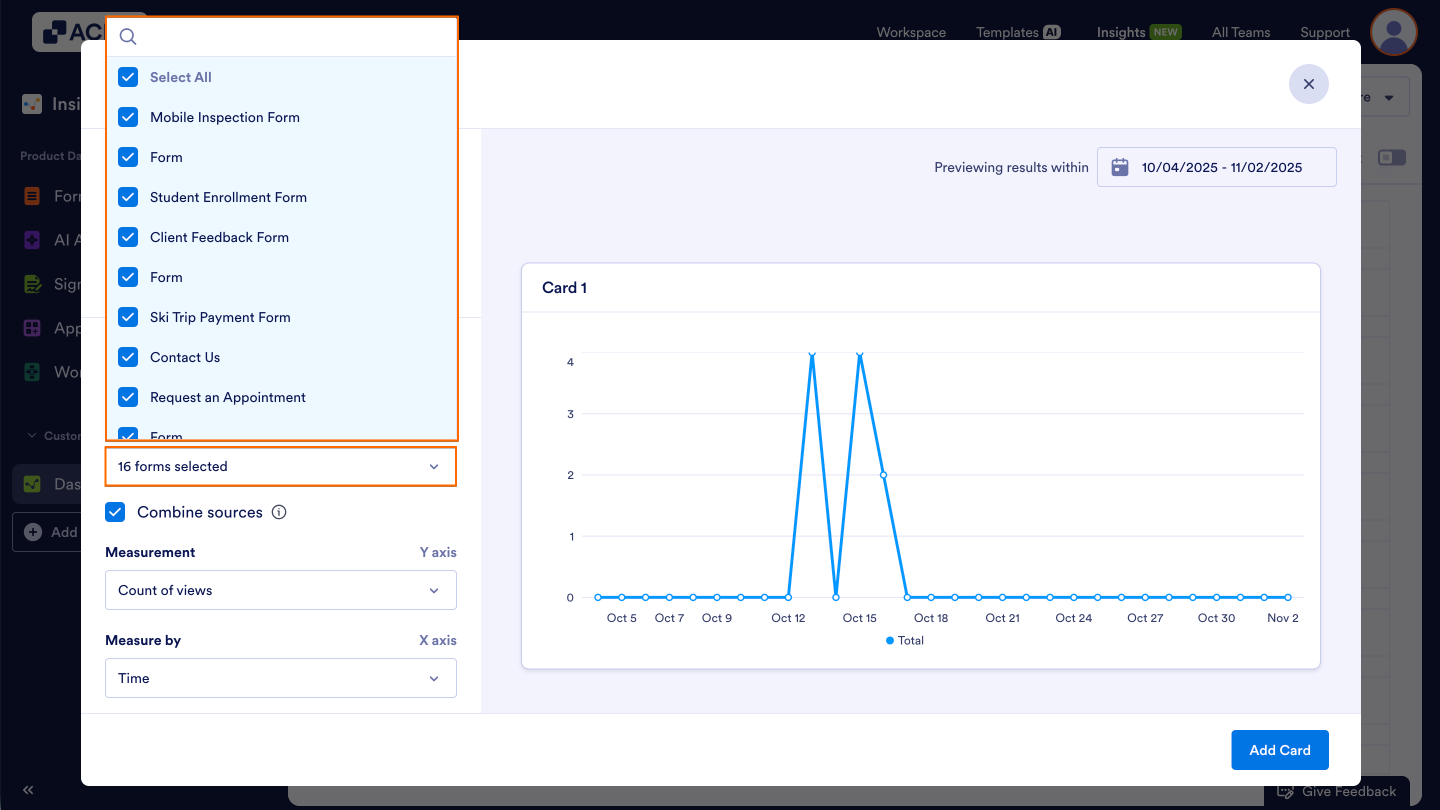The height and width of the screenshot is (810, 1440).
Task: Click the profile avatar in the top bar
Action: click(1393, 32)
